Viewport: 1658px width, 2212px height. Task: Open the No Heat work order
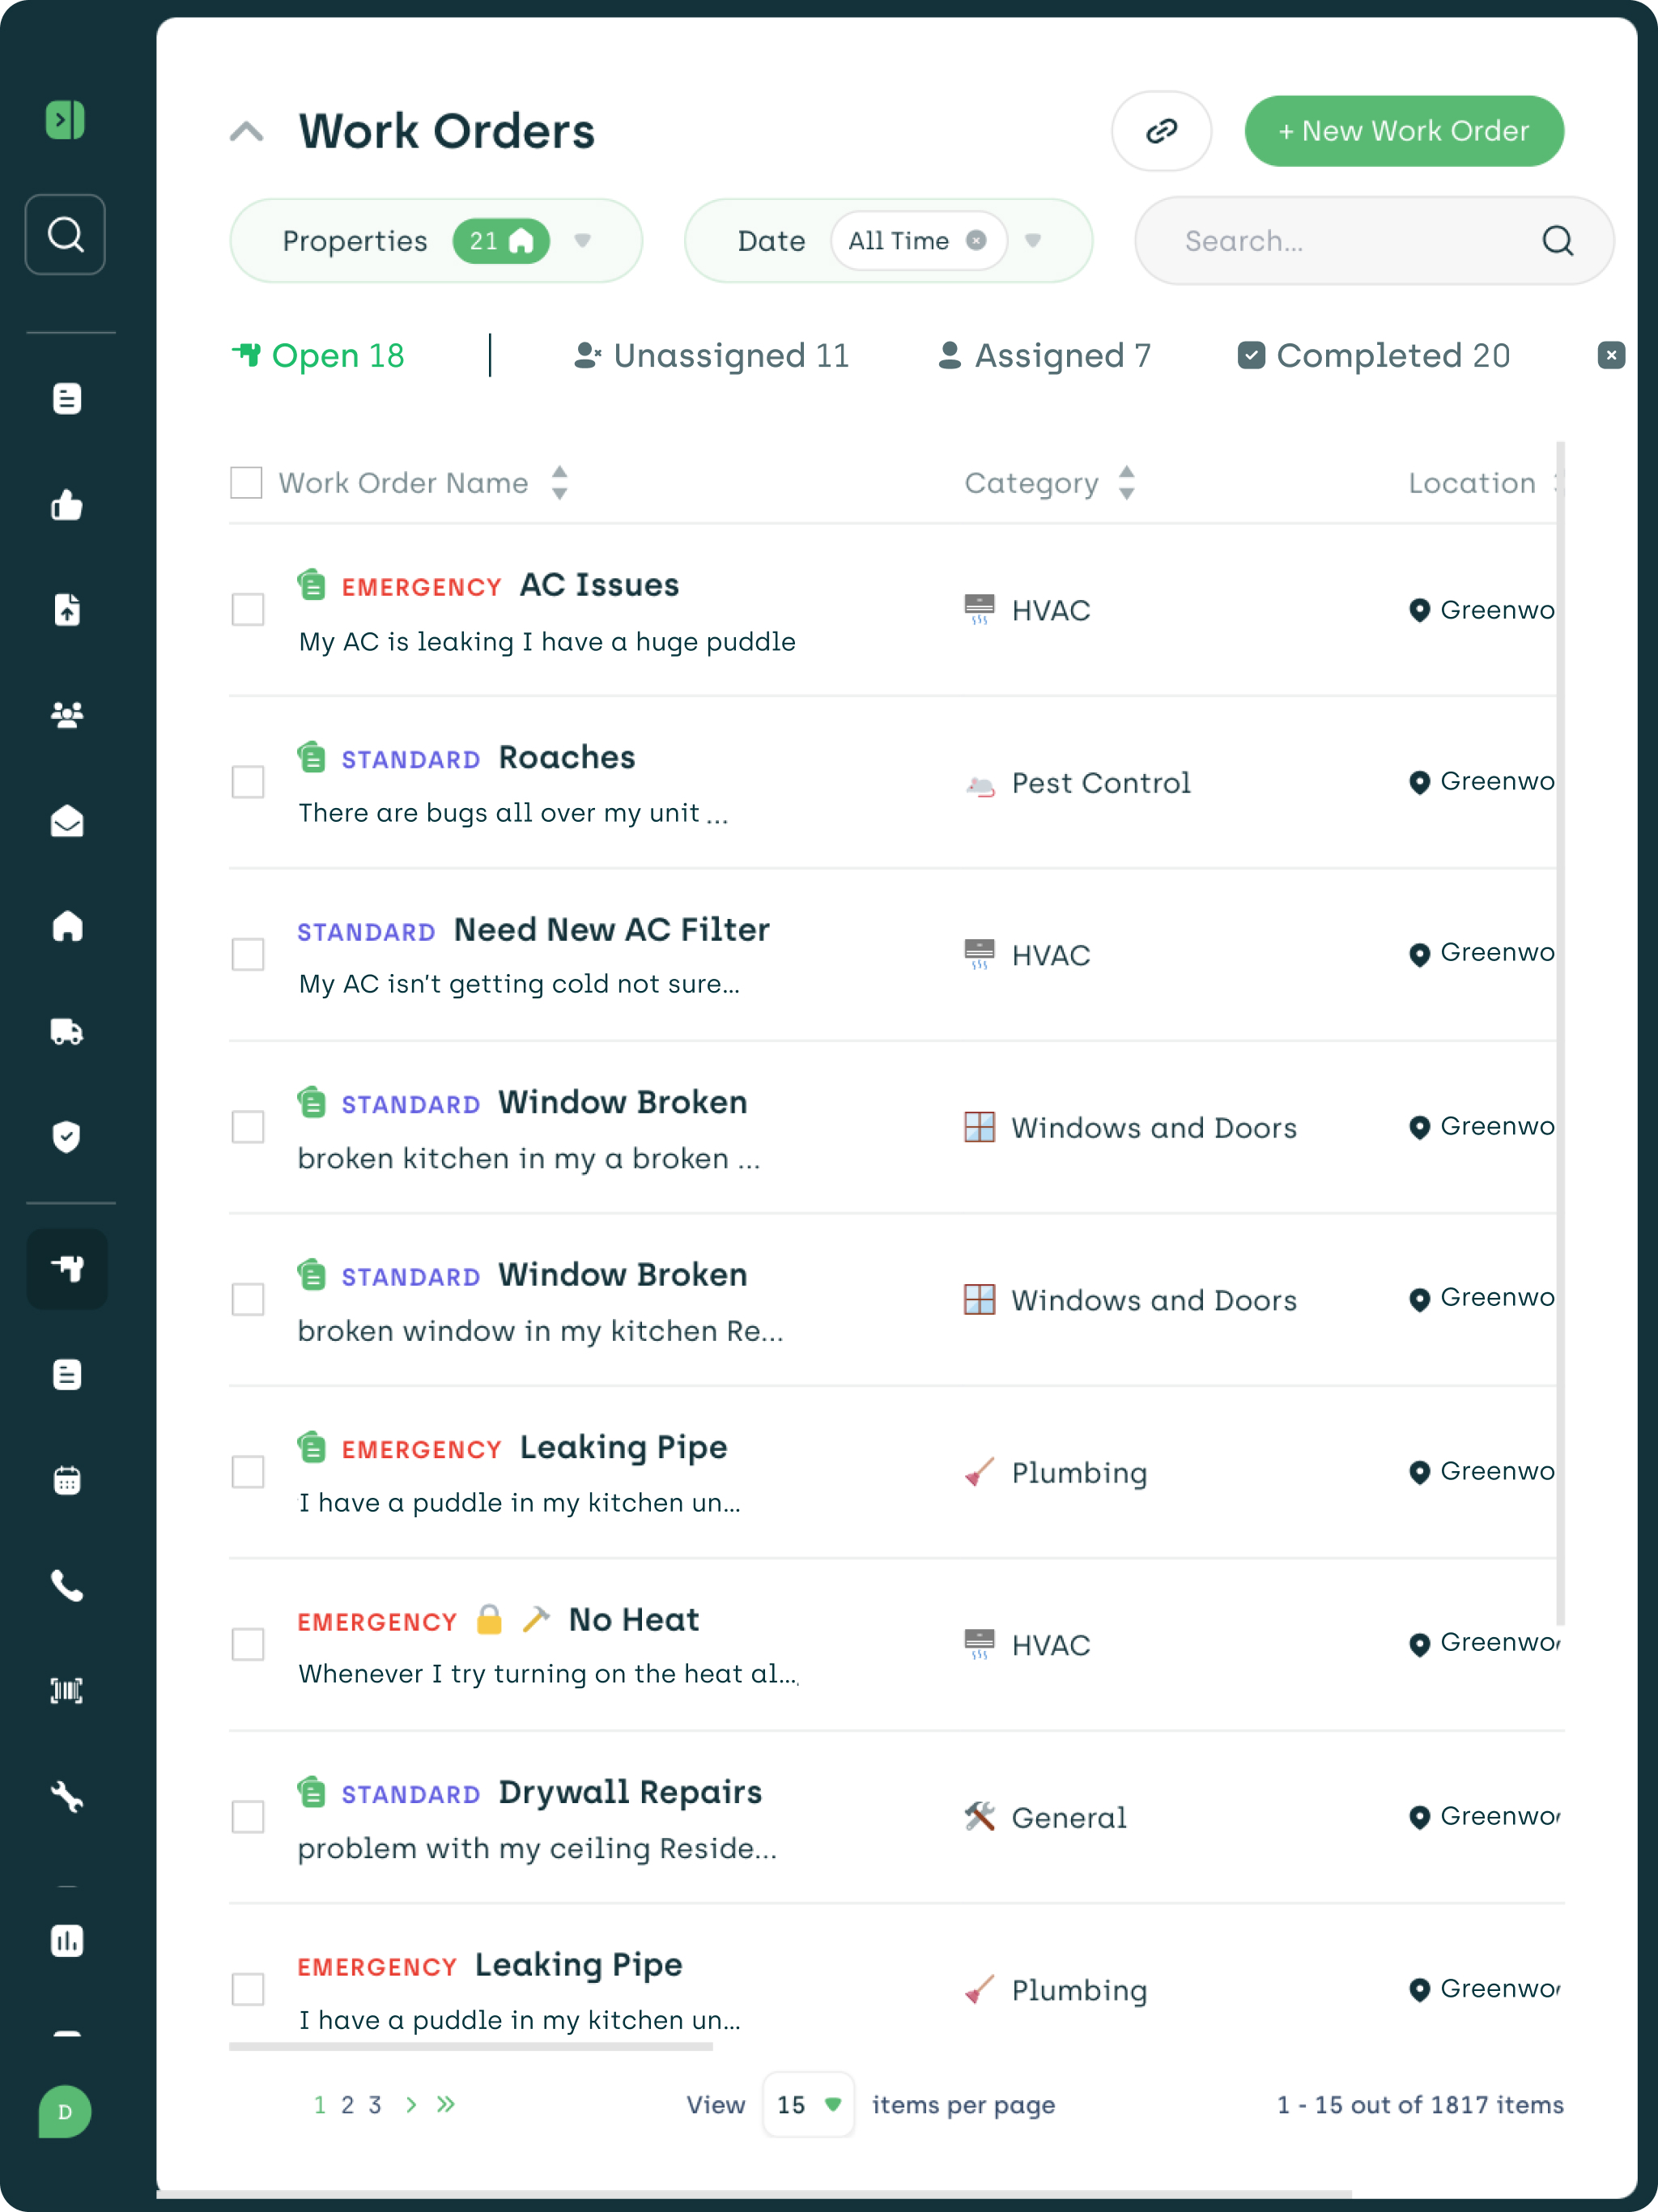coord(634,1620)
